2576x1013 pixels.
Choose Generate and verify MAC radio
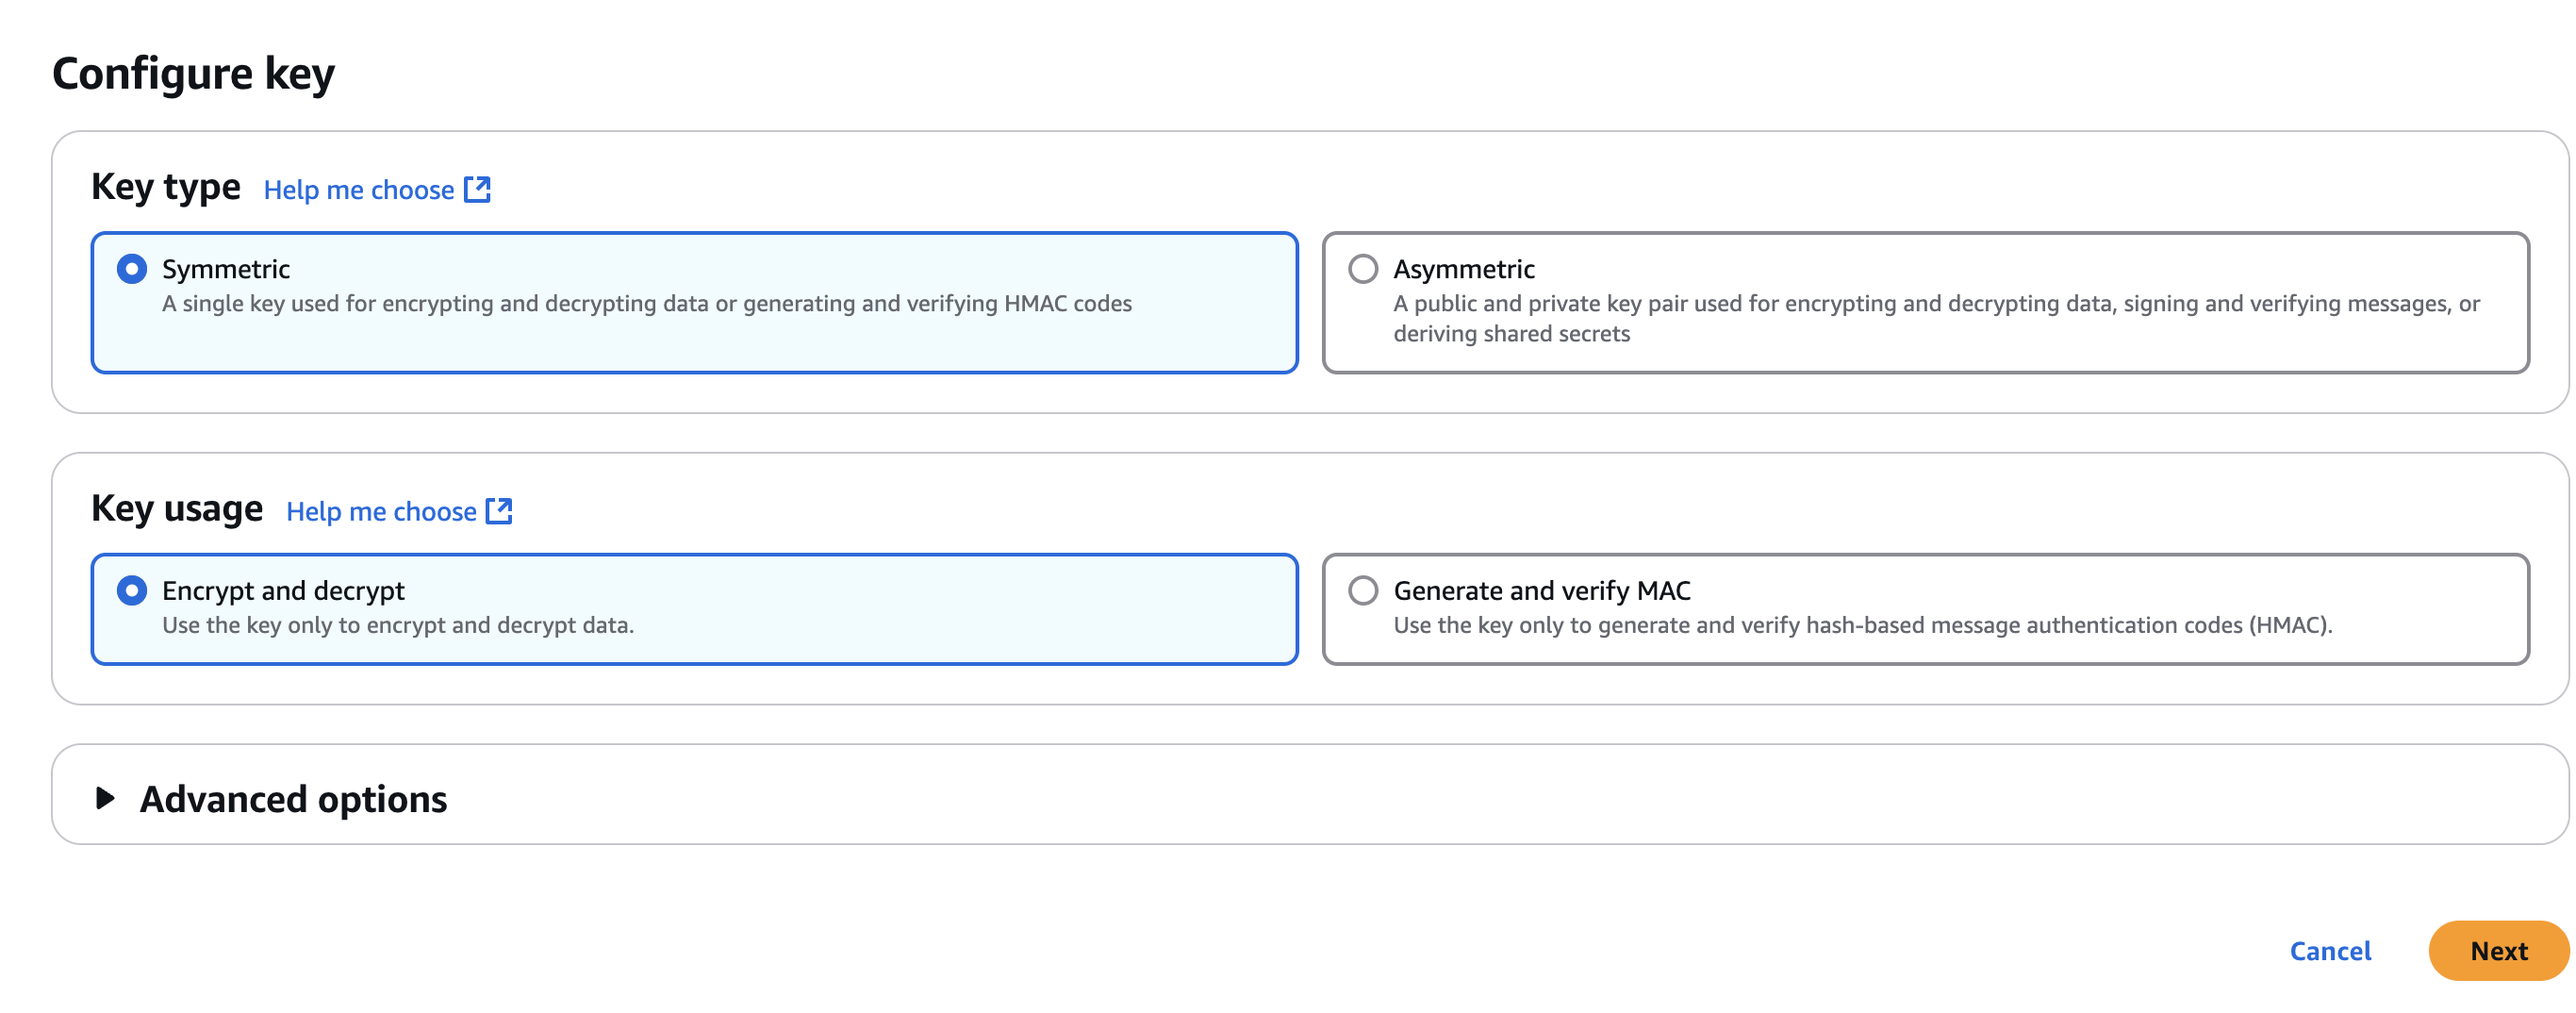click(x=1363, y=591)
